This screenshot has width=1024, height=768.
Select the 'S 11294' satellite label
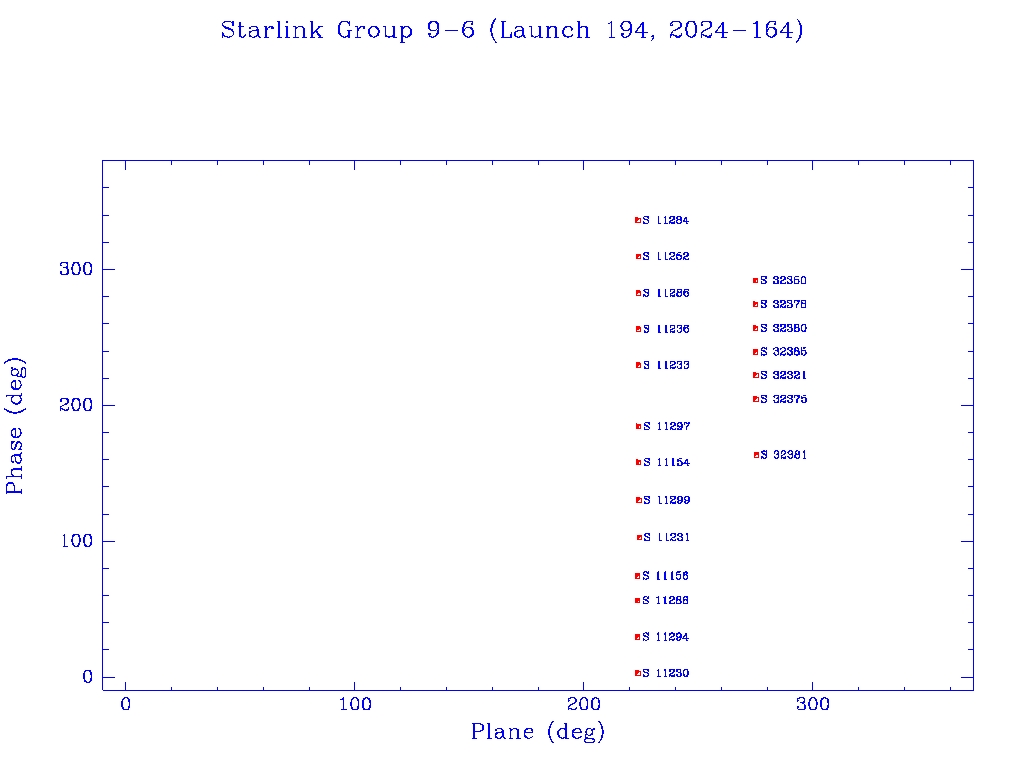click(x=665, y=637)
